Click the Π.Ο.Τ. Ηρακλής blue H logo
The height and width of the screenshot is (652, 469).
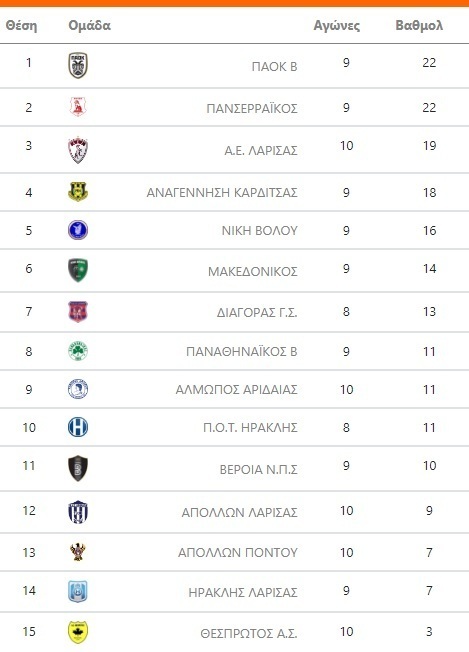click(78, 427)
